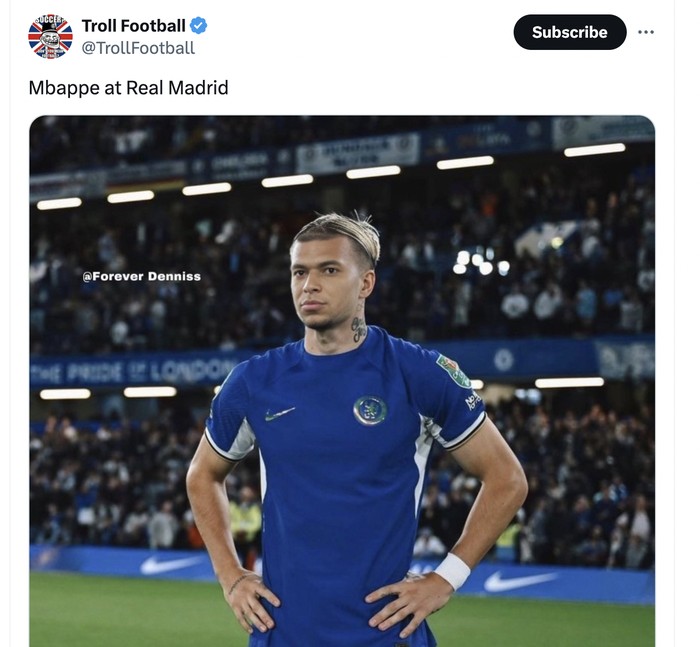The height and width of the screenshot is (647, 700).
Task: Click the Nike swoosh on the jersey
Action: pyautogui.click(x=280, y=413)
